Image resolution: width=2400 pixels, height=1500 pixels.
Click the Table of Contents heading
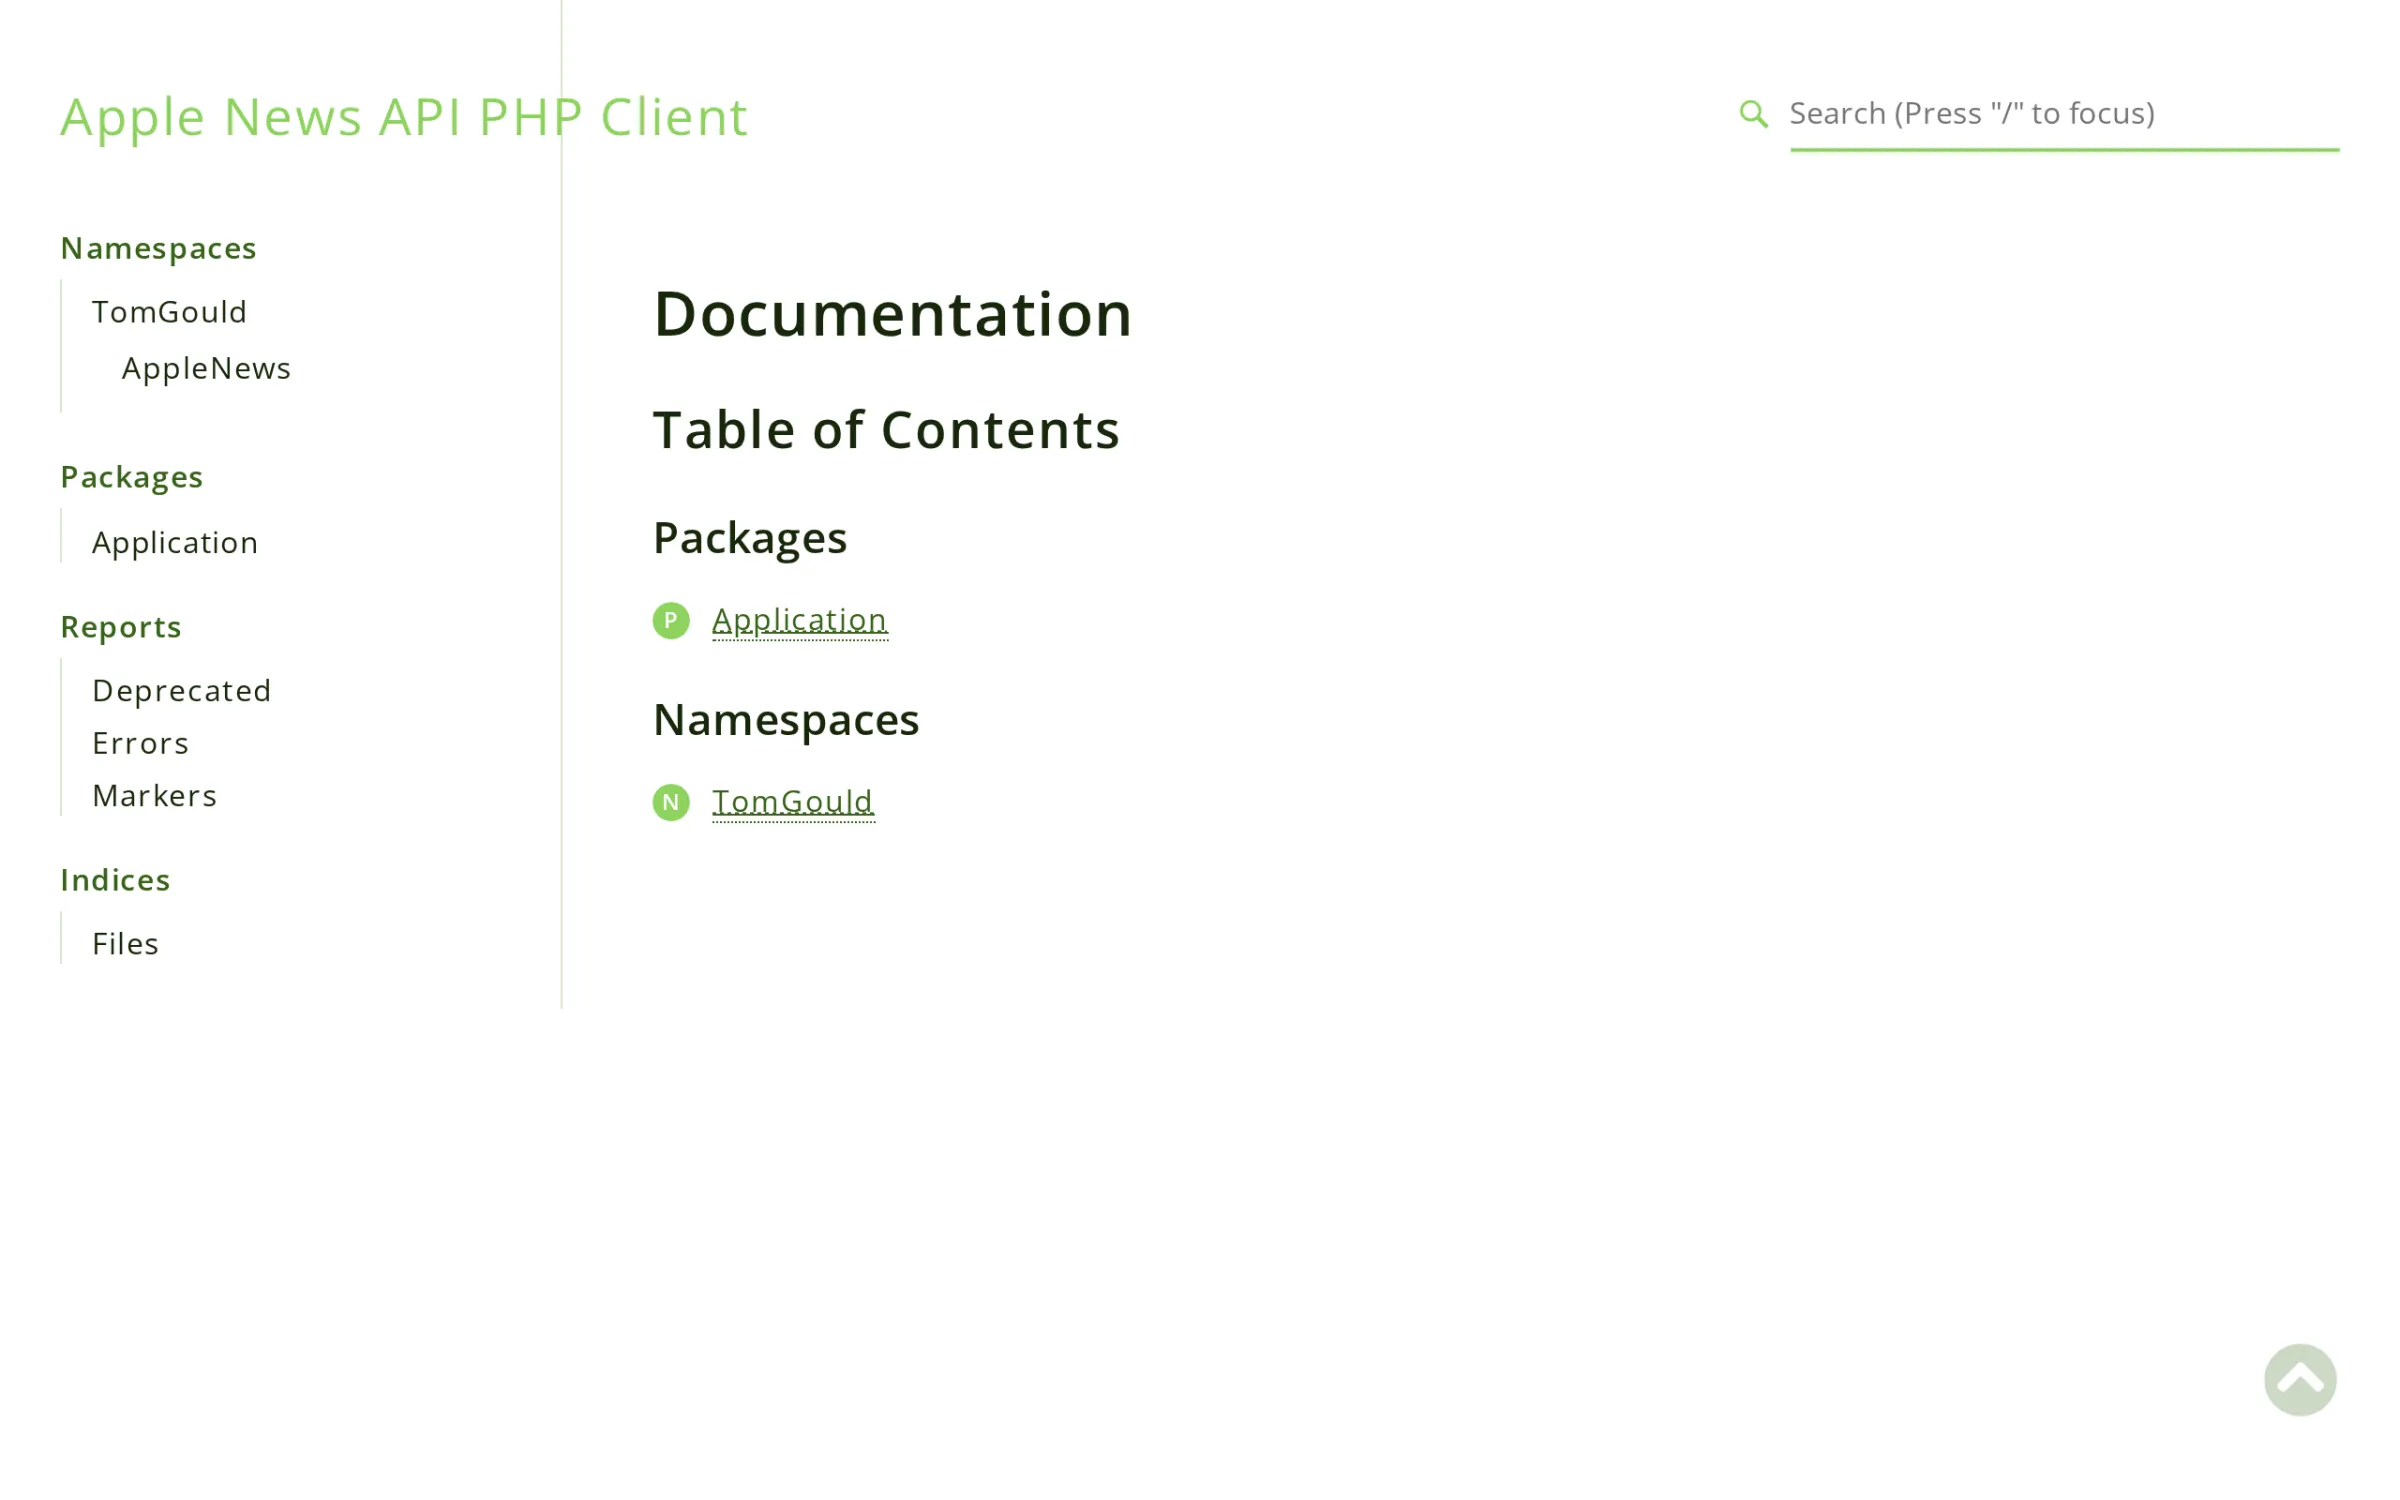(x=886, y=430)
